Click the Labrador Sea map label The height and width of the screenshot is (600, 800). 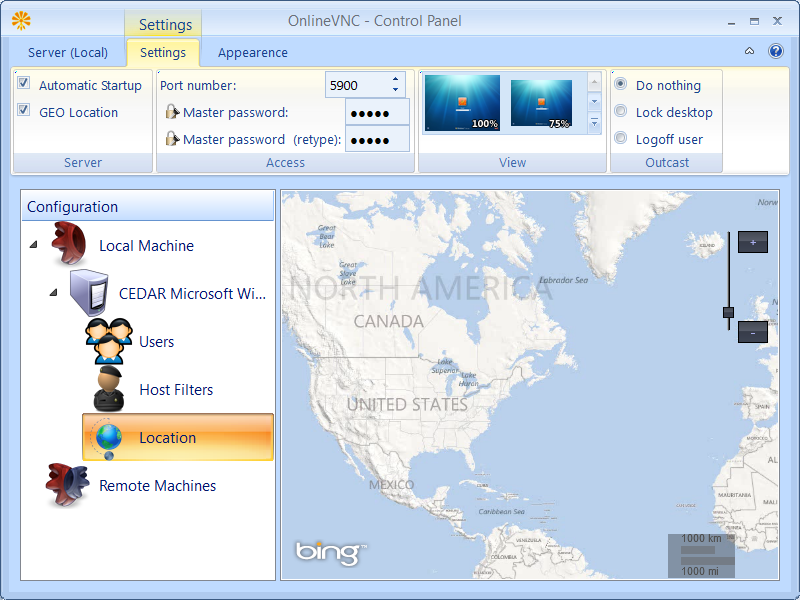564,280
